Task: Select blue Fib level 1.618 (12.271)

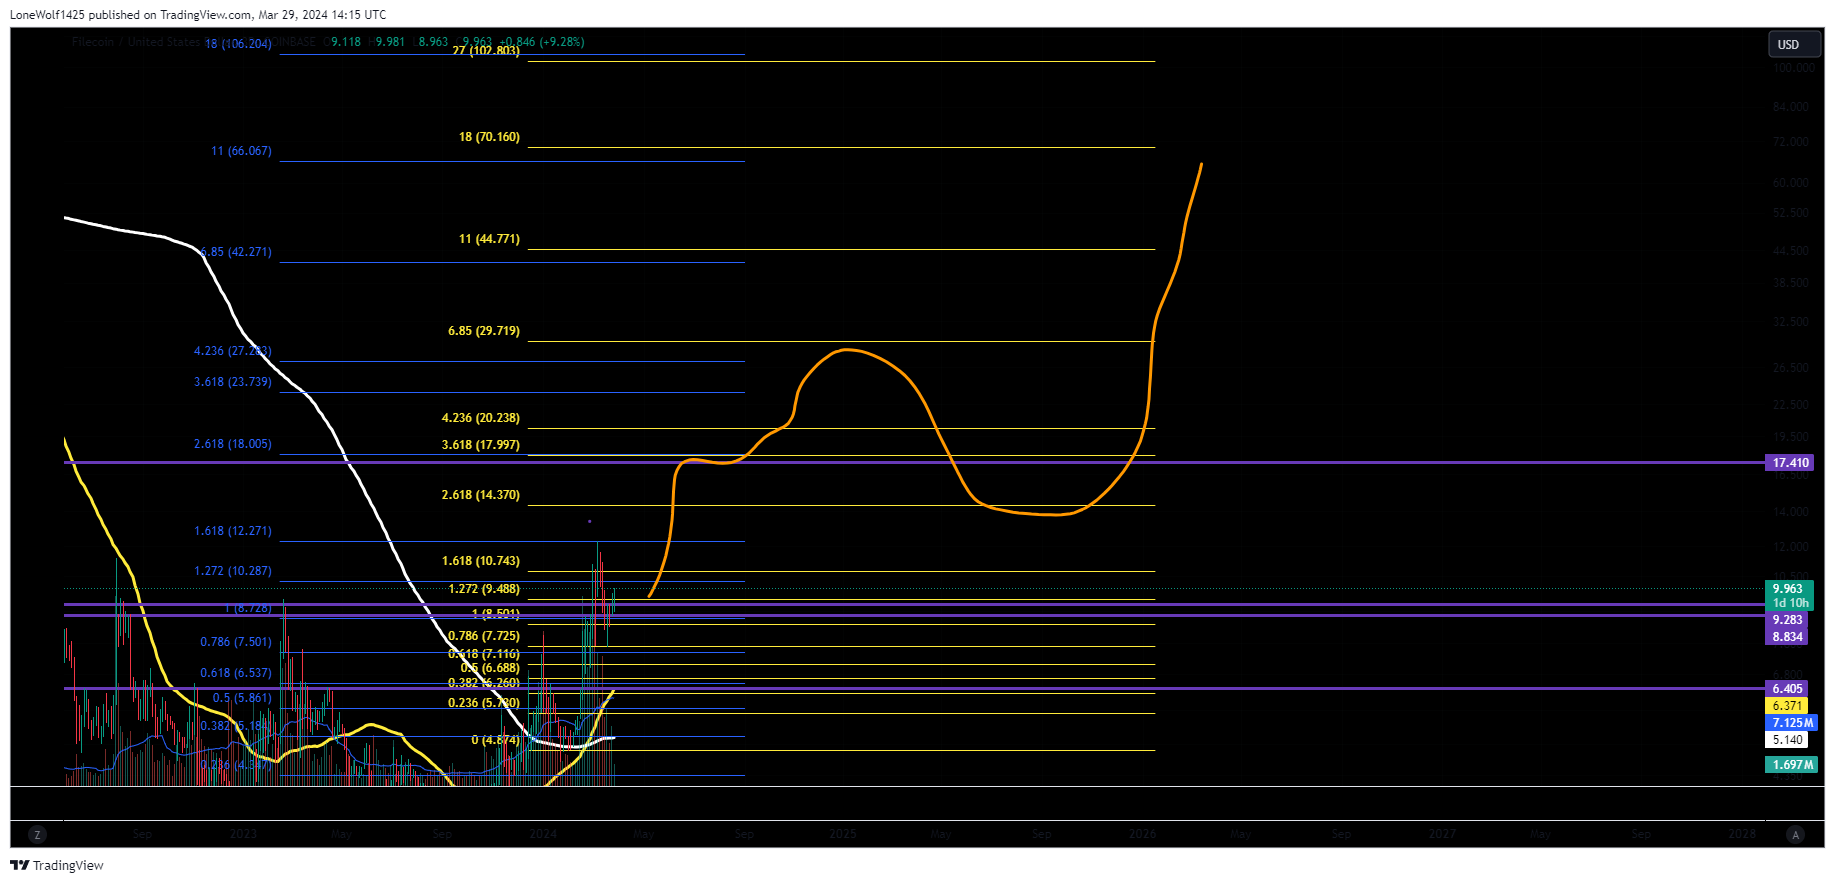Action: pos(233,531)
